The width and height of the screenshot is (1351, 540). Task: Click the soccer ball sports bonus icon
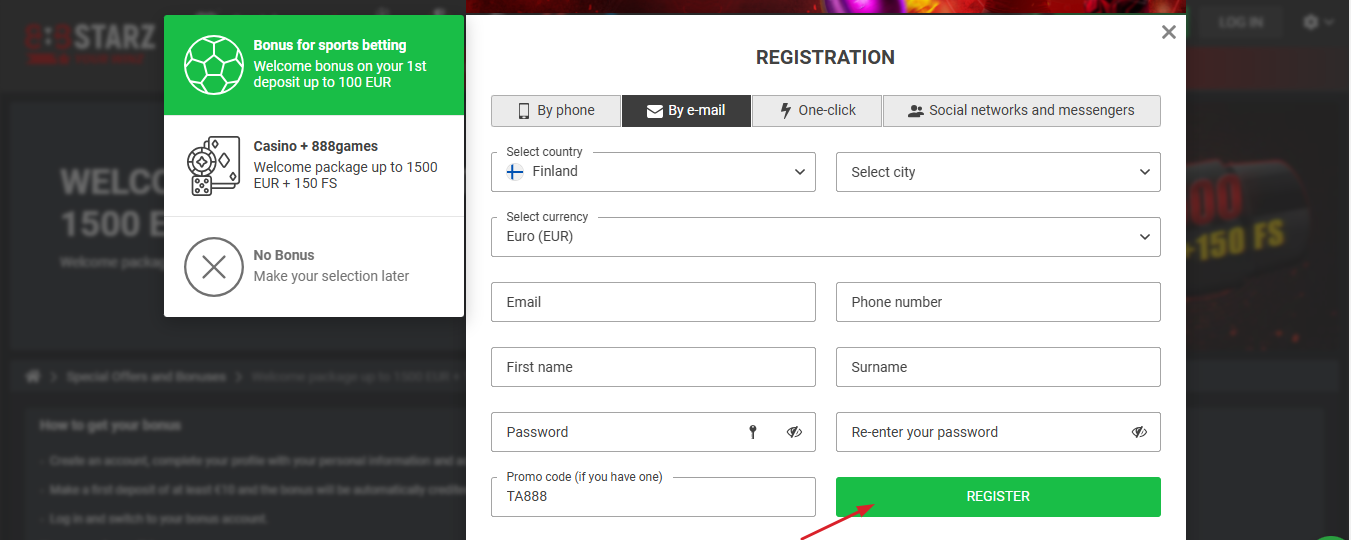pyautogui.click(x=213, y=65)
